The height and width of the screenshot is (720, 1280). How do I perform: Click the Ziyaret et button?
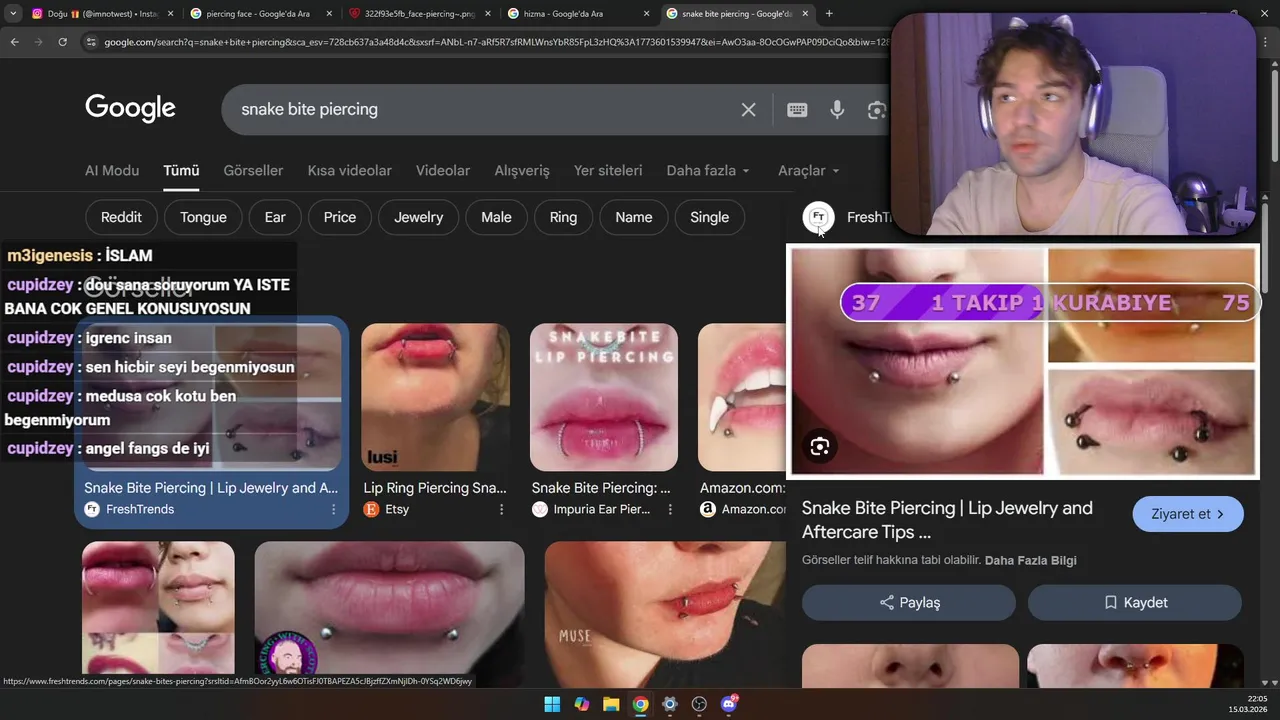coord(1188,514)
